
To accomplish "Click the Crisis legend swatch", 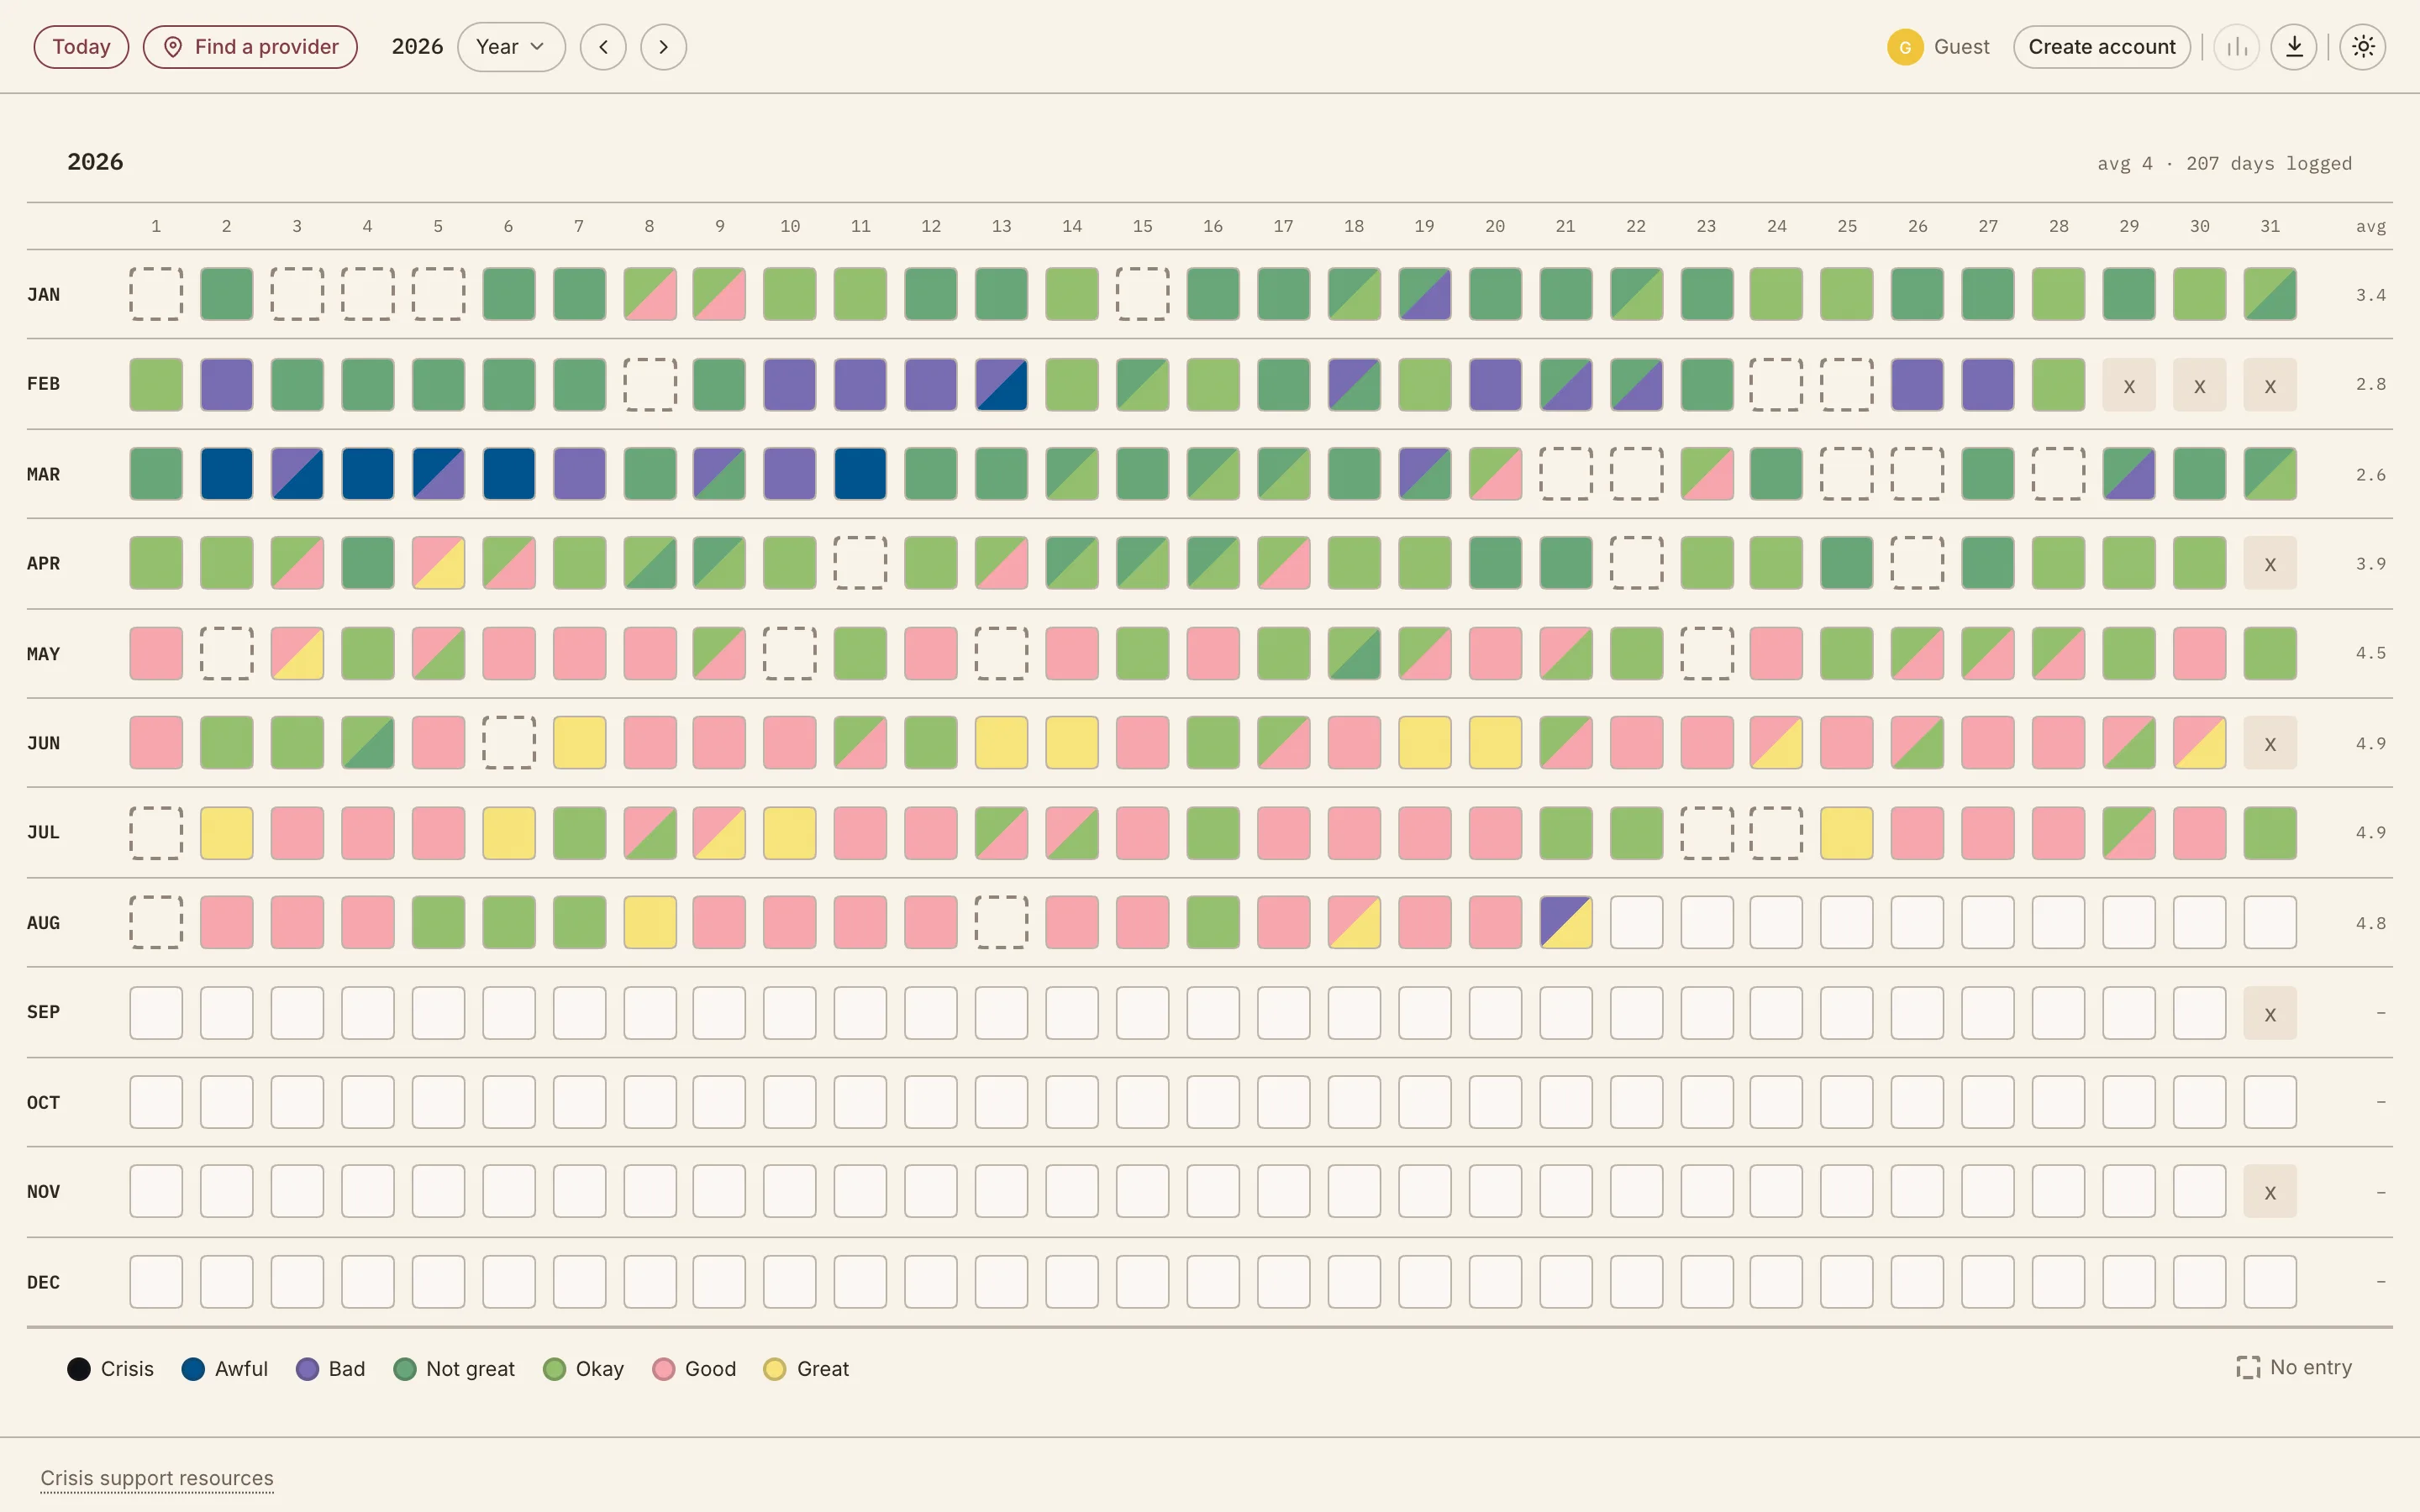I will click(79, 1369).
